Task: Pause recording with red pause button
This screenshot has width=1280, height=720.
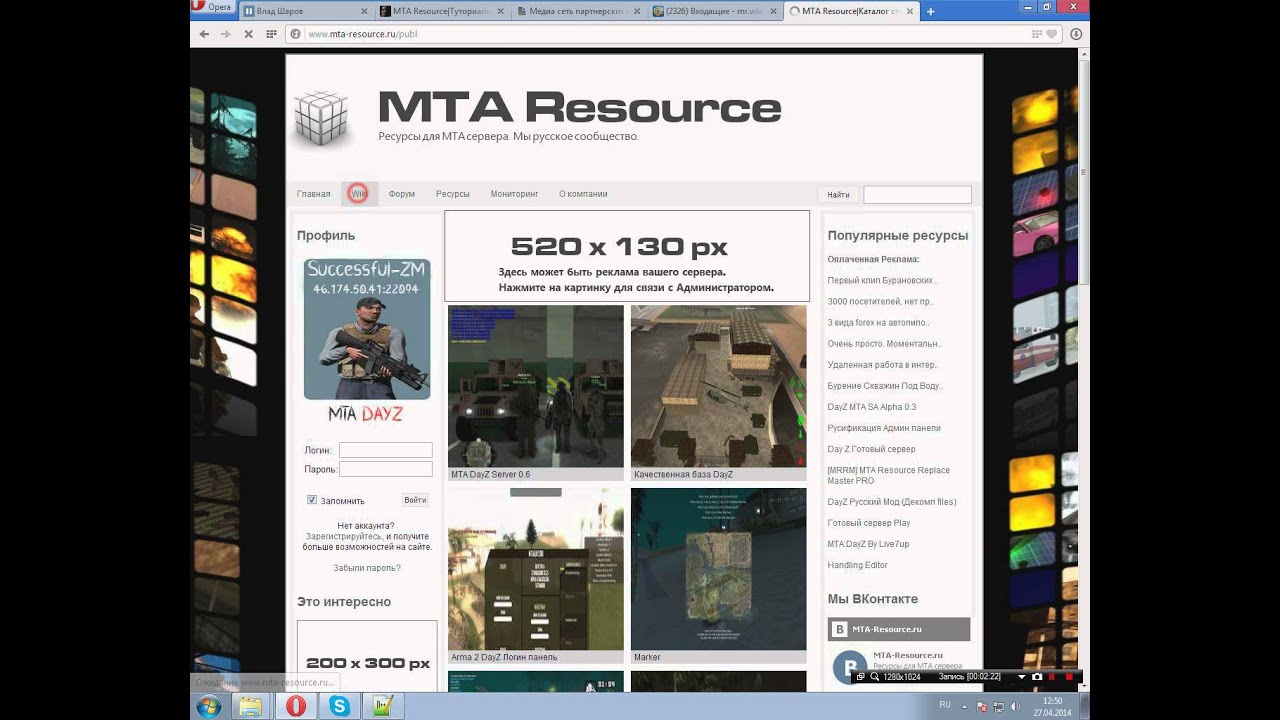Action: click(x=1052, y=677)
